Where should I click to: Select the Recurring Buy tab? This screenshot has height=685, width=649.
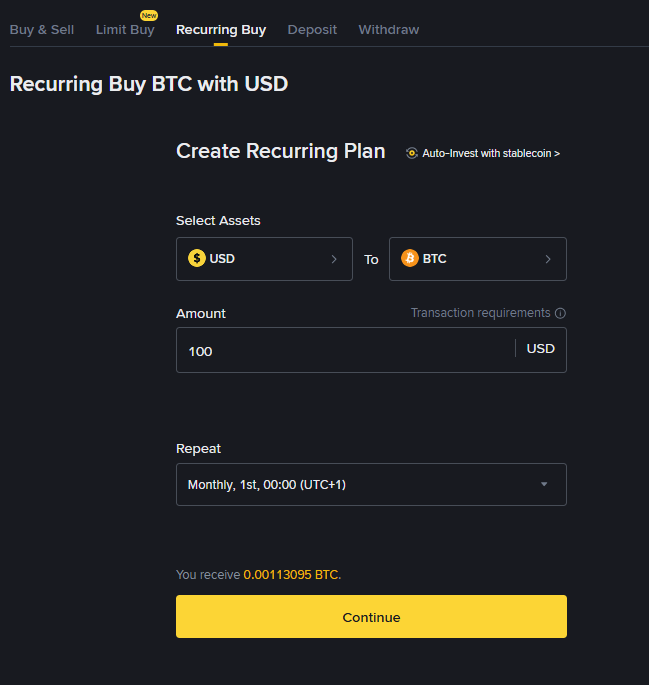(221, 30)
